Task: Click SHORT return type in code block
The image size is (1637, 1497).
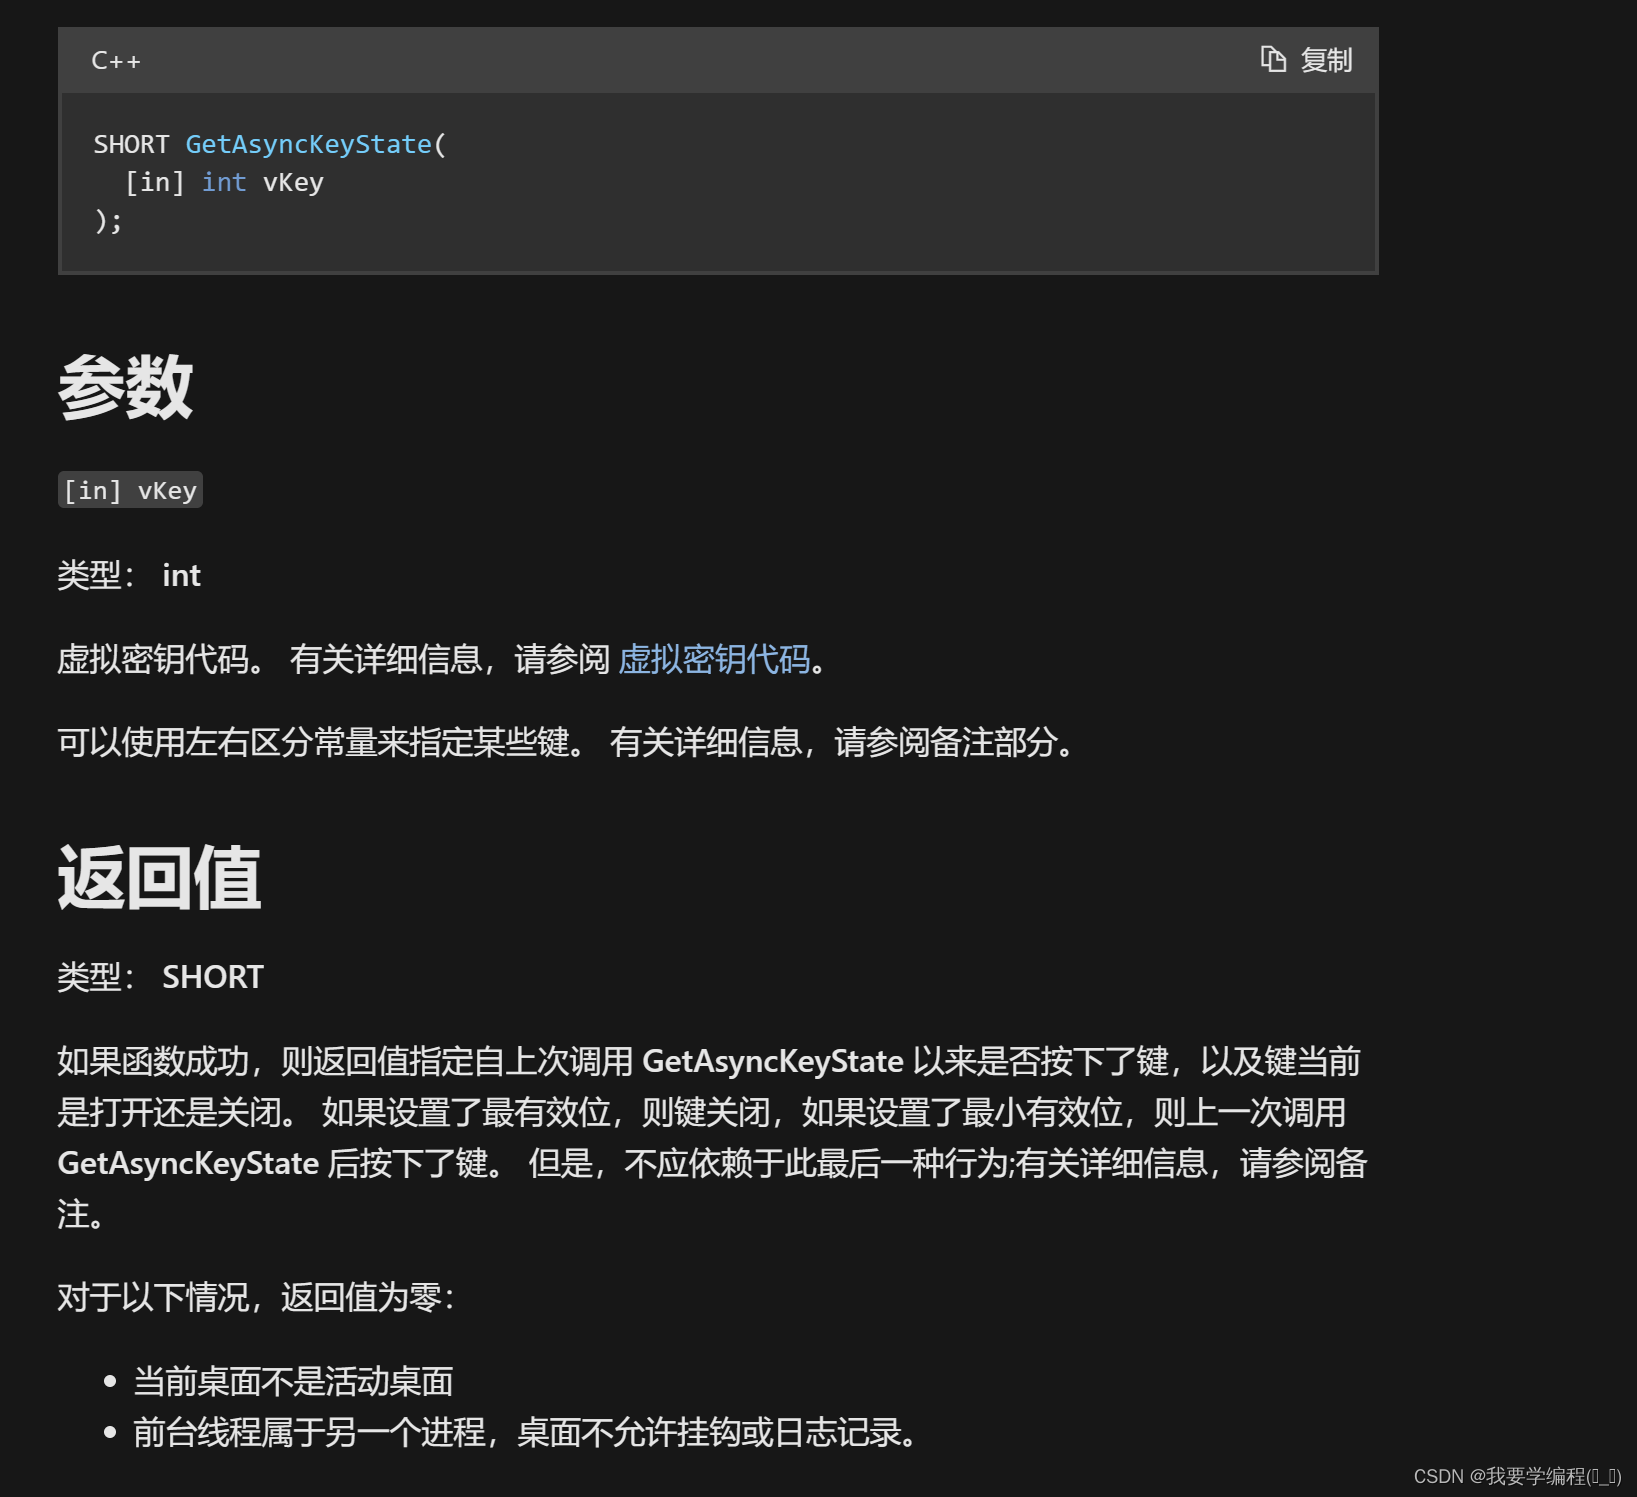Action: click(x=131, y=144)
